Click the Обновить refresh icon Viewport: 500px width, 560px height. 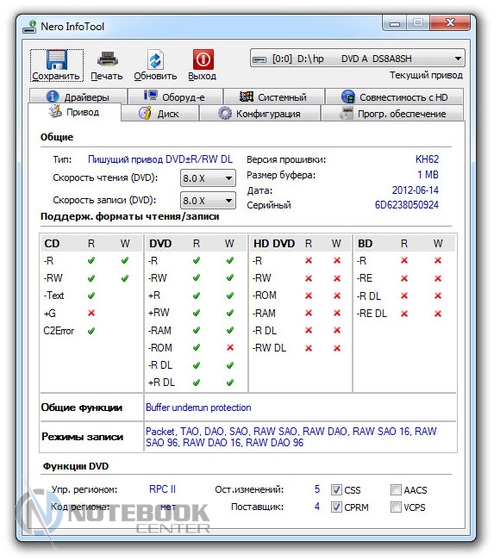pyautogui.click(x=155, y=60)
